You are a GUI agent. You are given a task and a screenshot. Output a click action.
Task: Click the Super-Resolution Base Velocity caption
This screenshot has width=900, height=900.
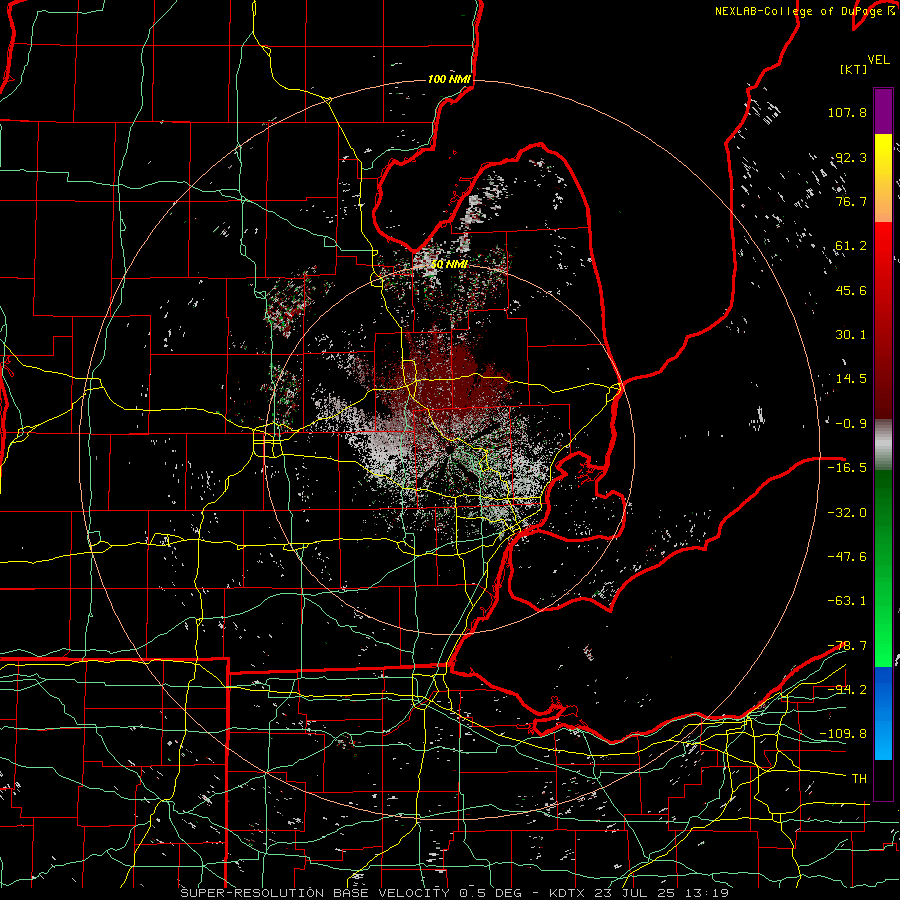(x=455, y=893)
